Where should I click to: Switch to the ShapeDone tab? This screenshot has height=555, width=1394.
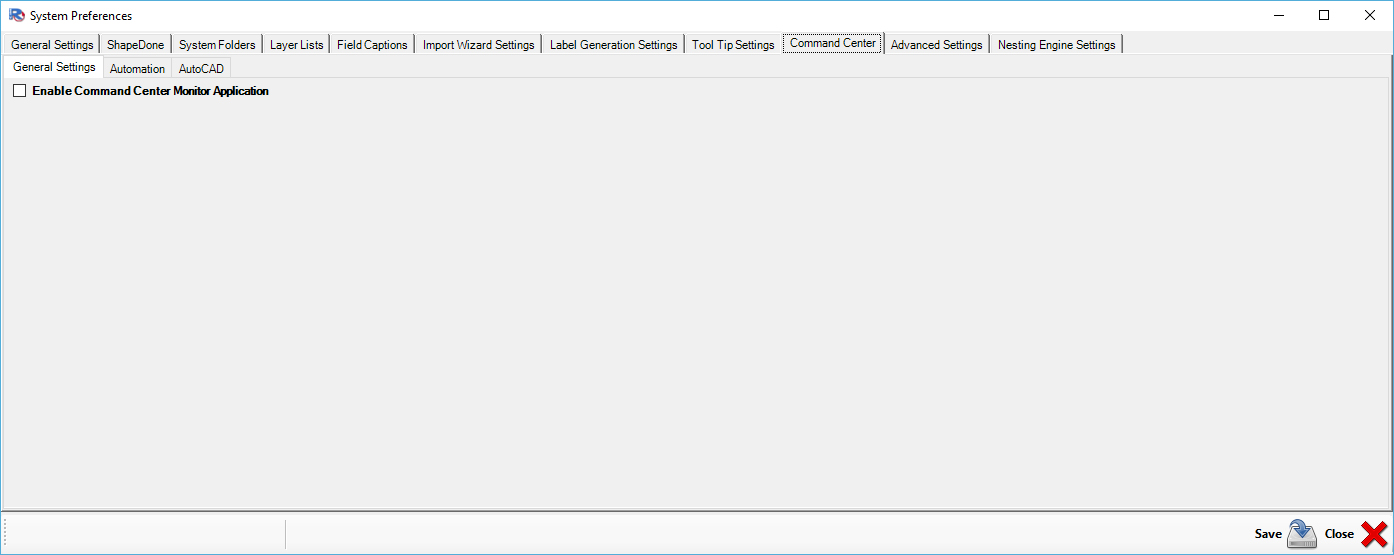[135, 45]
